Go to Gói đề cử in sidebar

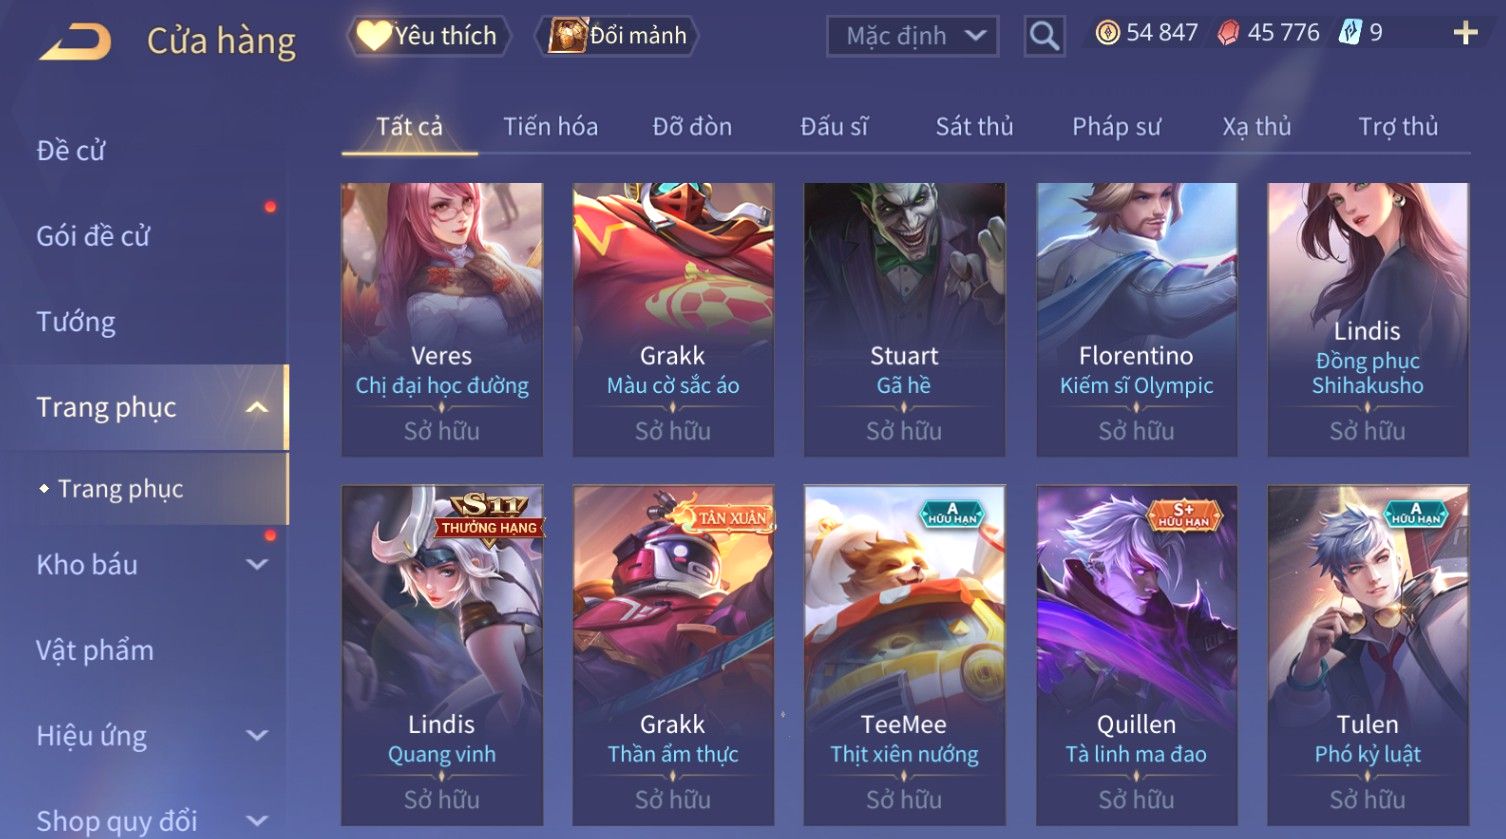pyautogui.click(x=93, y=236)
